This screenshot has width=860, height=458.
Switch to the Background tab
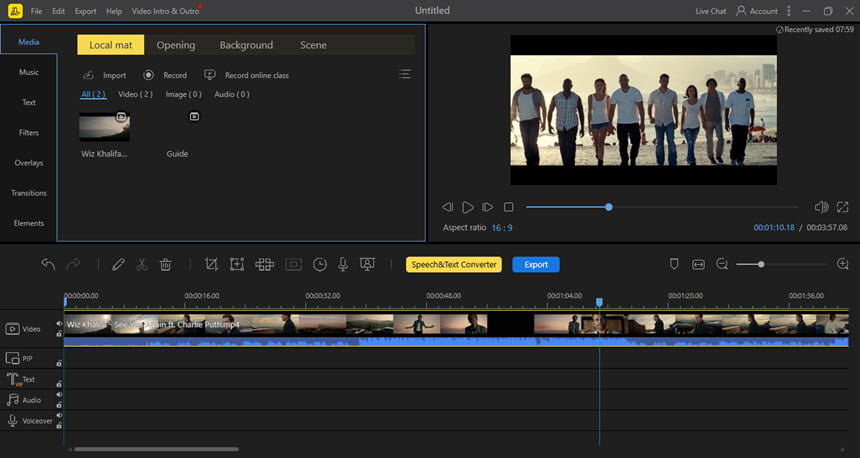coord(246,45)
